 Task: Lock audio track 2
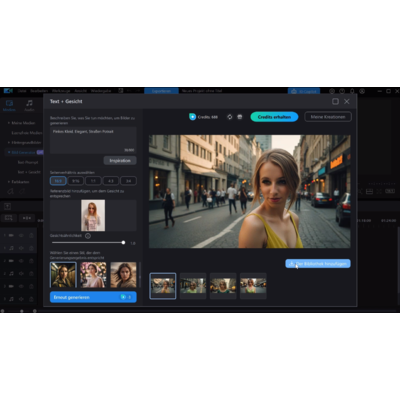[x=31, y=273]
